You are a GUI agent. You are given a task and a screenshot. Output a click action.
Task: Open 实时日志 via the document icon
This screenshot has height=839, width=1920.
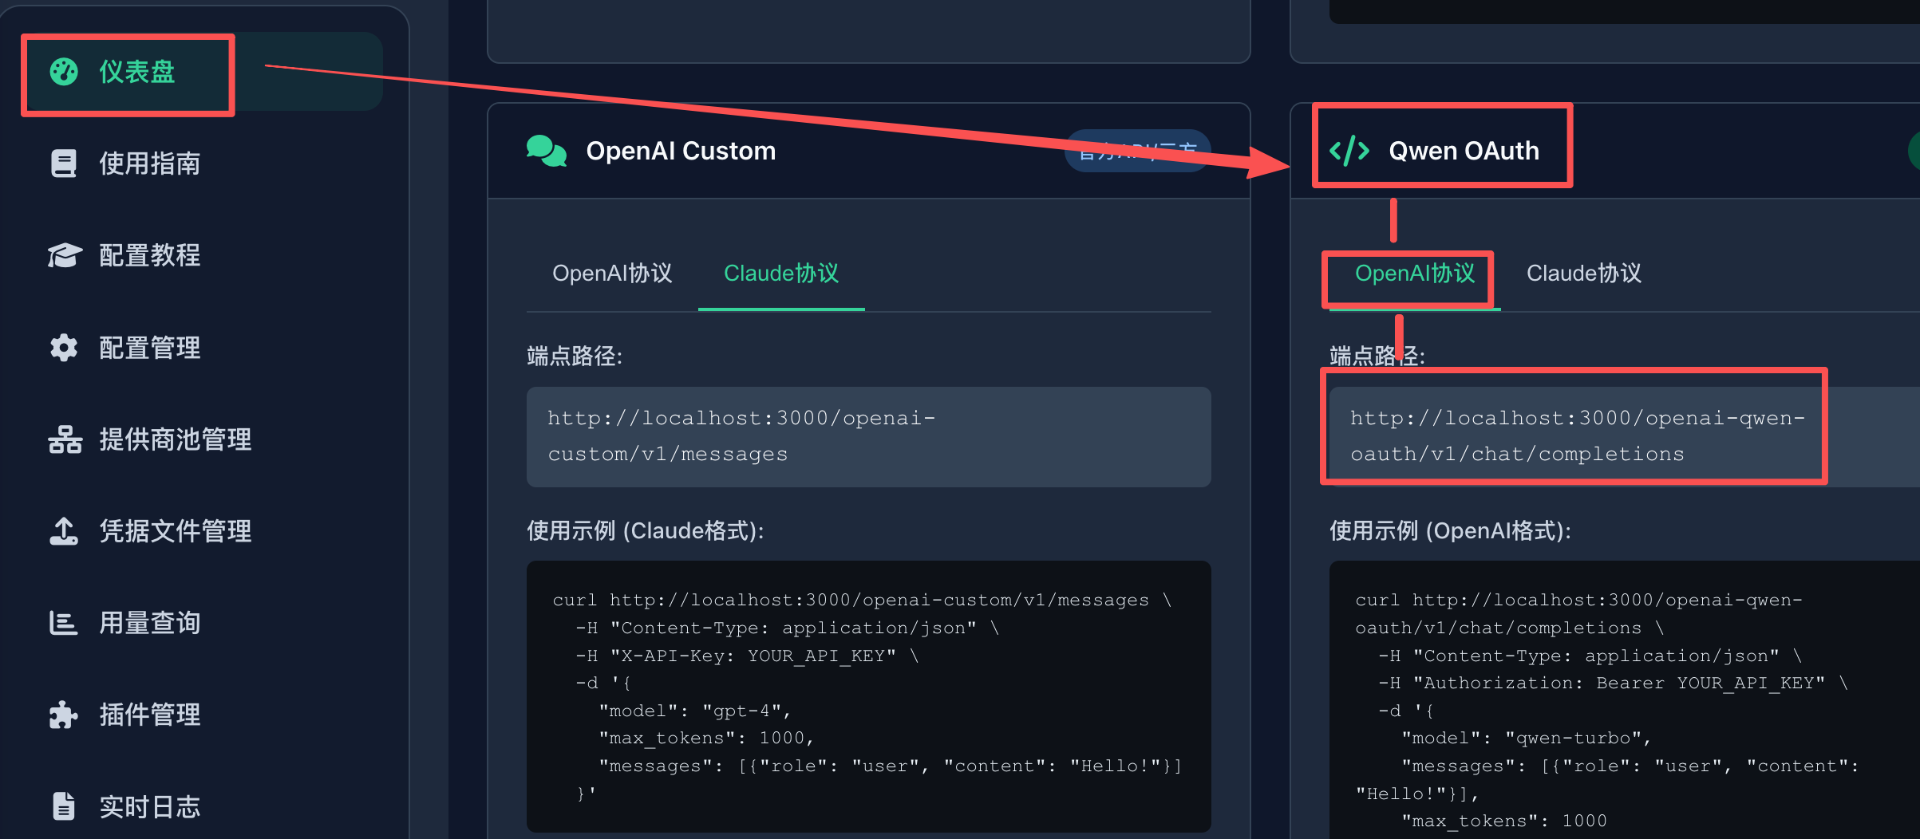(x=64, y=806)
